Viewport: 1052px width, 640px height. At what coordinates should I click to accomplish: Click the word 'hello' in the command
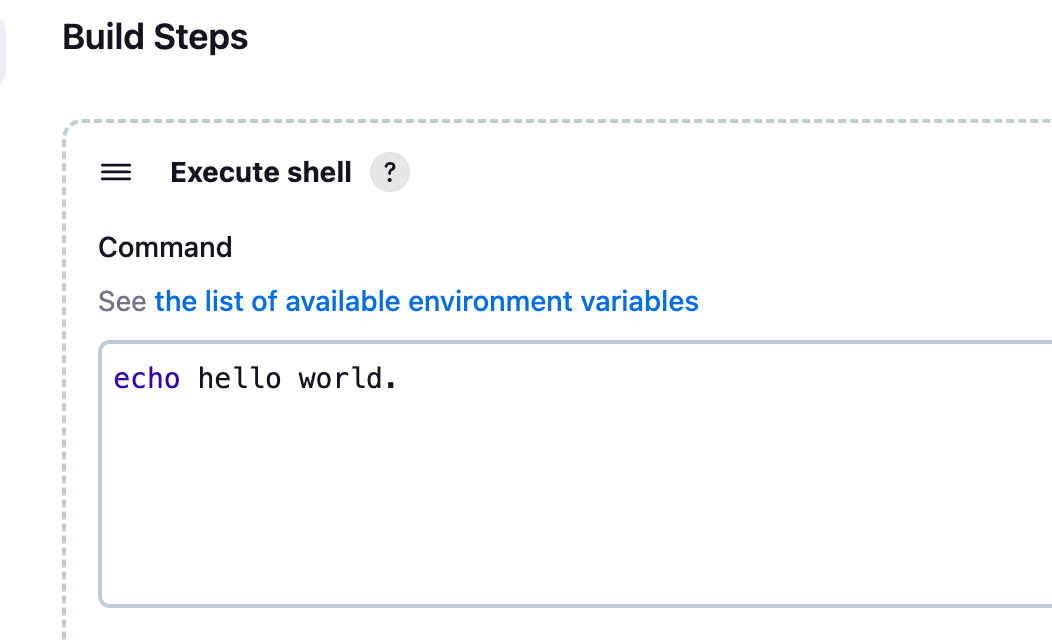tap(239, 379)
